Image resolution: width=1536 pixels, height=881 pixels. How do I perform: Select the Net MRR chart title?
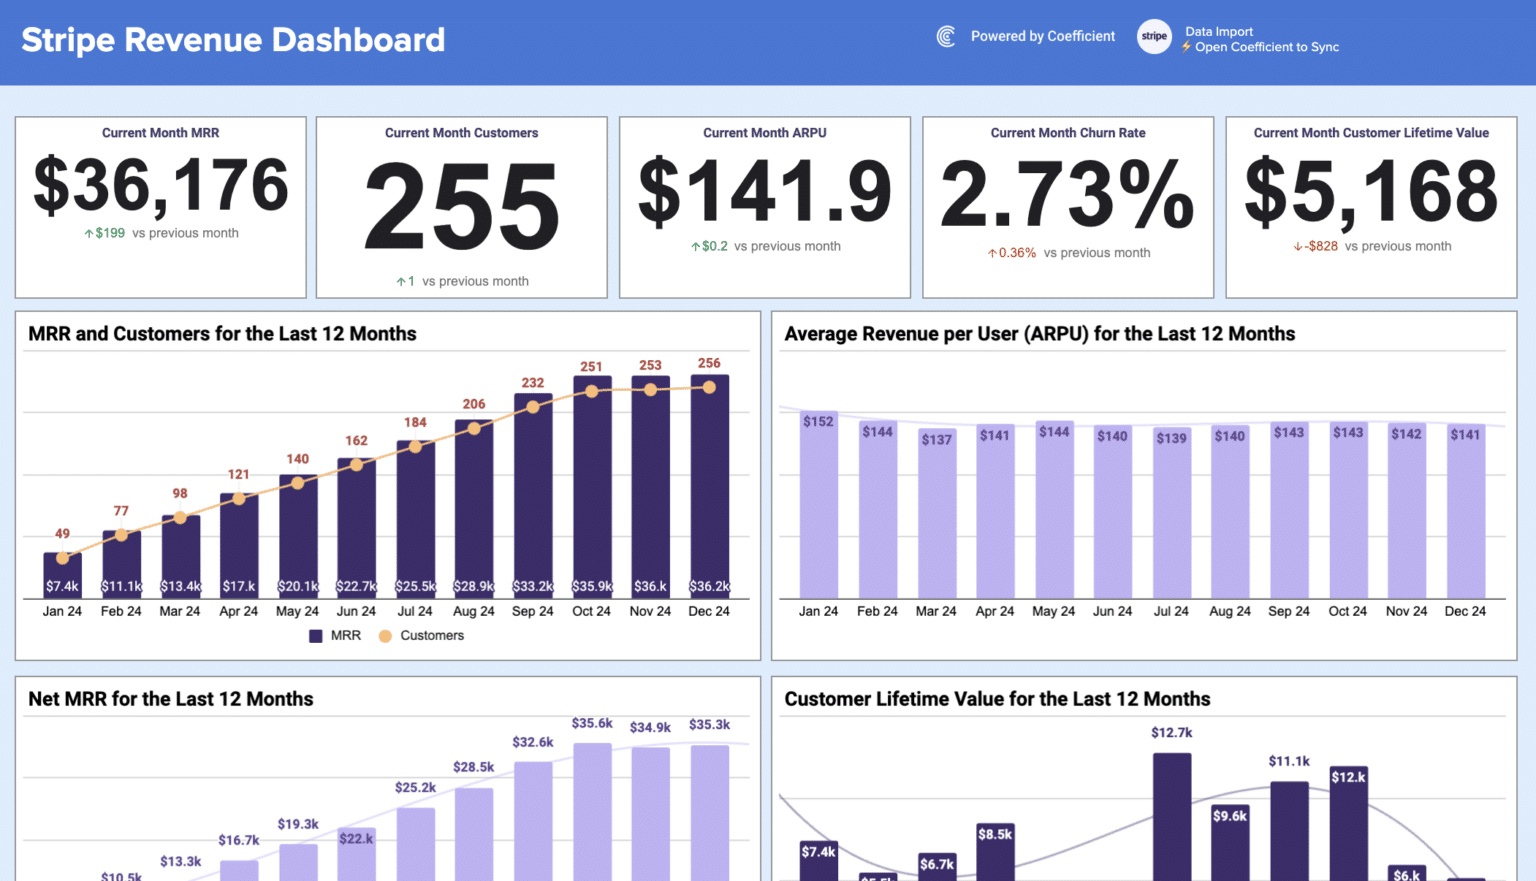pyautogui.click(x=168, y=699)
